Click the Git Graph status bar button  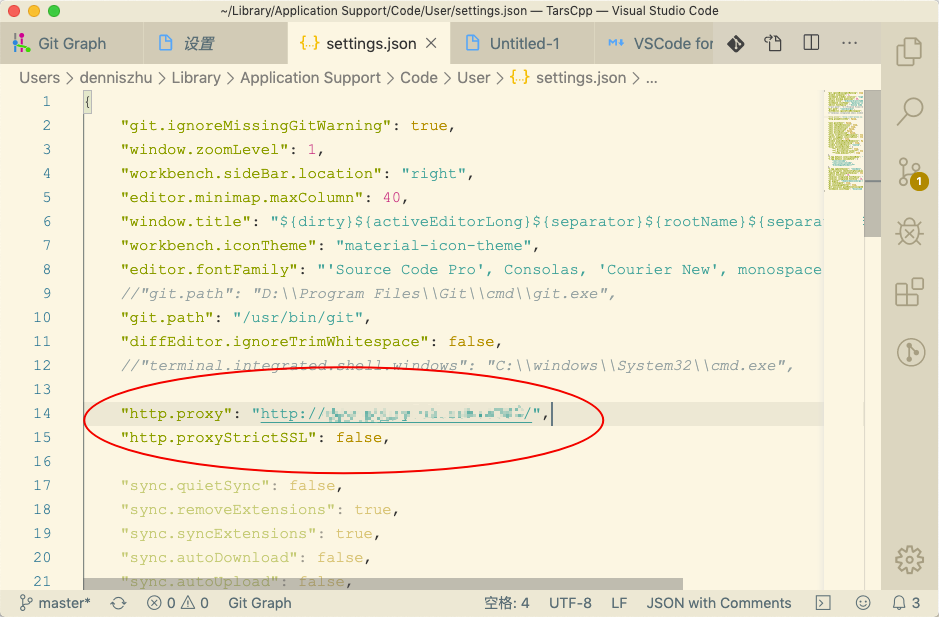point(260,603)
